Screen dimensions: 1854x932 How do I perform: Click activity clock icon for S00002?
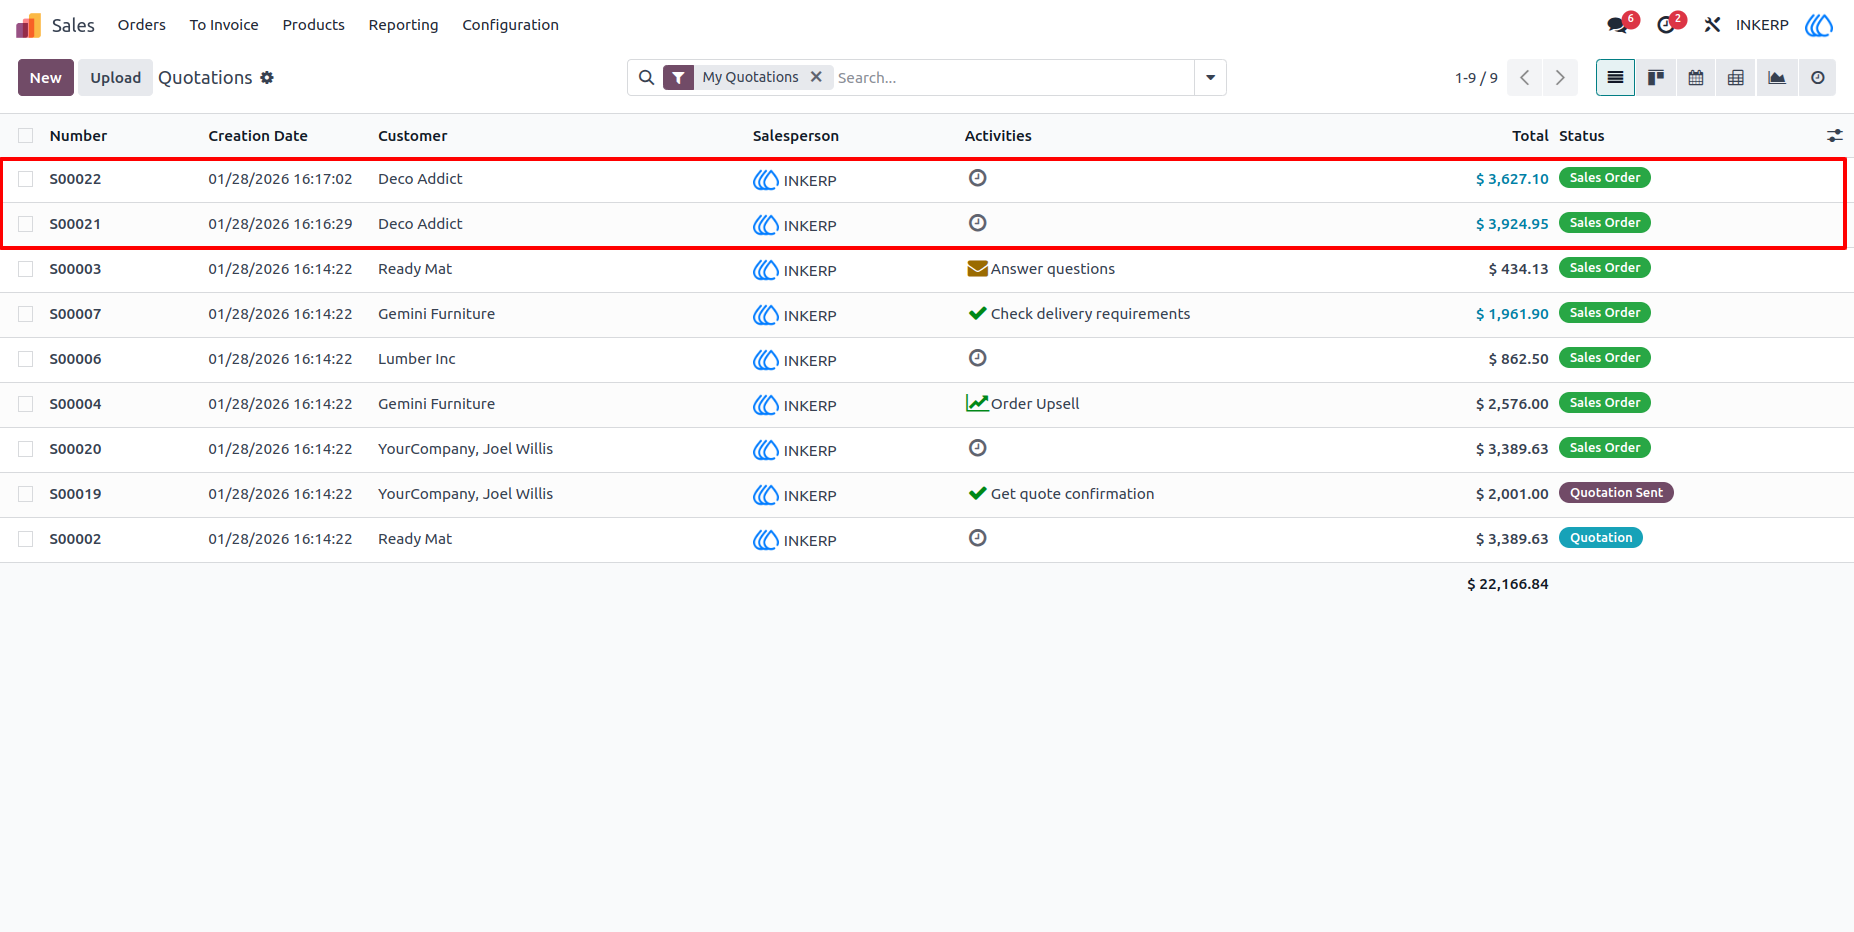click(978, 538)
